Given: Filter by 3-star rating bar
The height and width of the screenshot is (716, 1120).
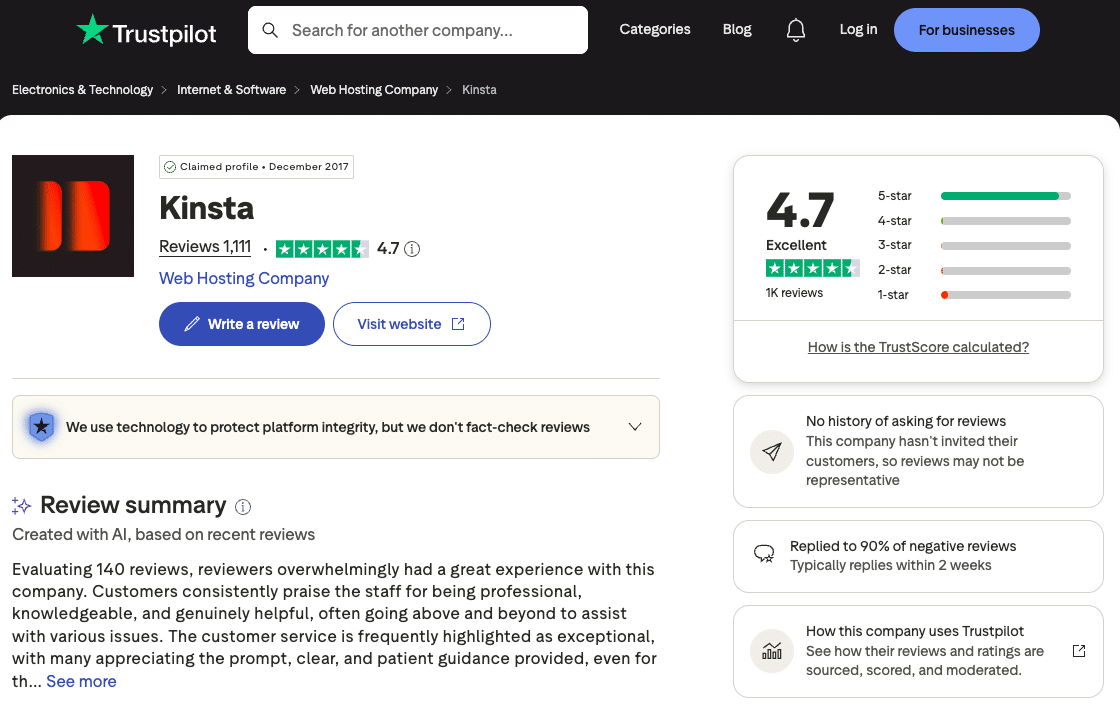Looking at the screenshot, I should (x=974, y=245).
